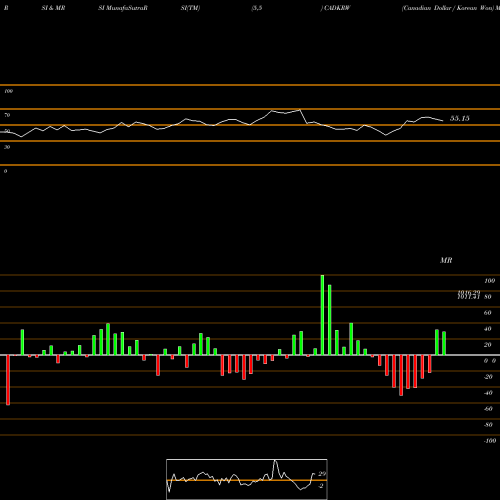
Task: Click the RSI line peak near the 70 level
Action: tap(300, 110)
